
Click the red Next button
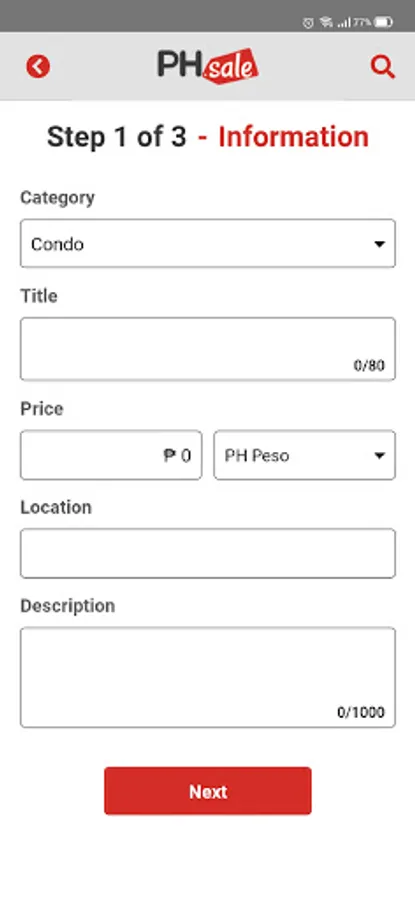pyautogui.click(x=208, y=791)
